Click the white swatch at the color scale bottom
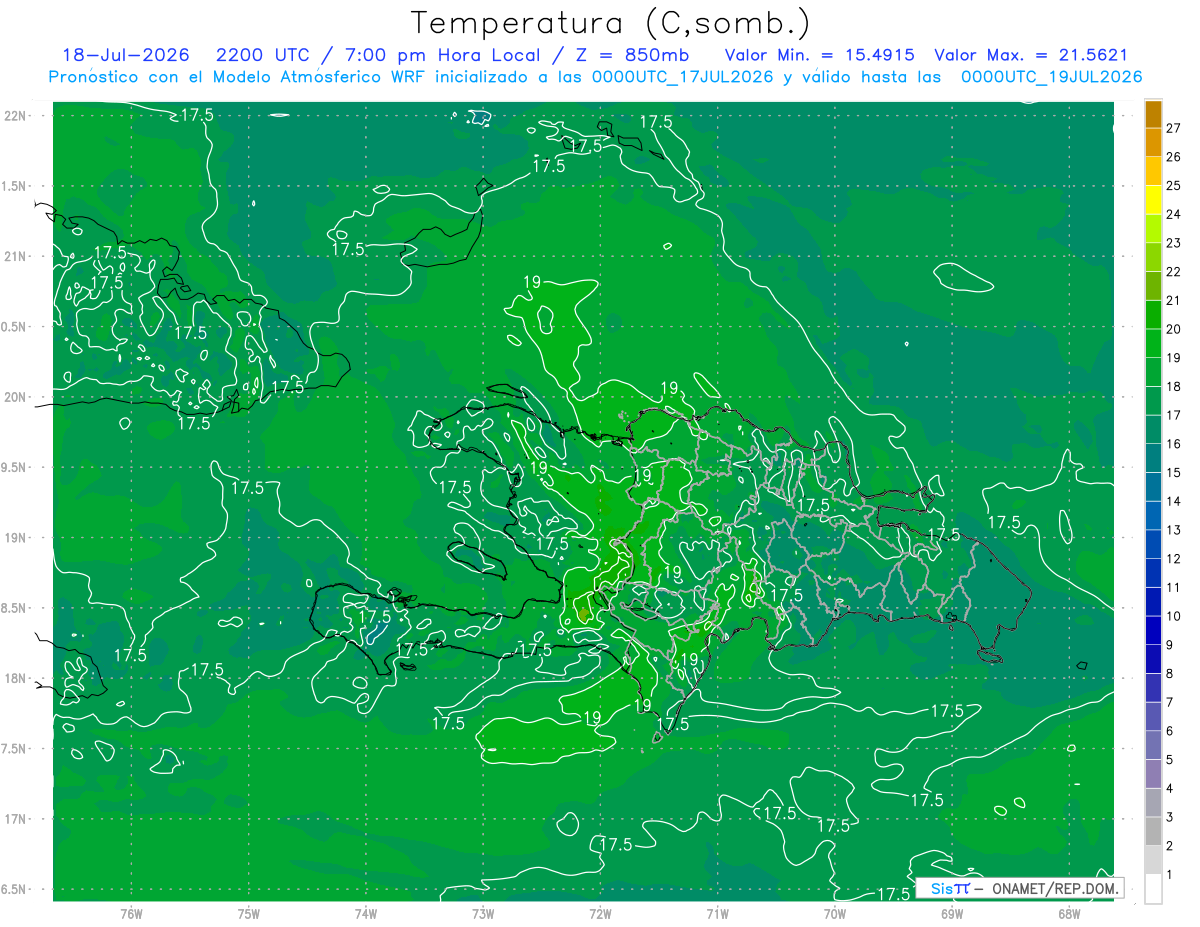This screenshot has height=927, width=1200. [x=1153, y=889]
